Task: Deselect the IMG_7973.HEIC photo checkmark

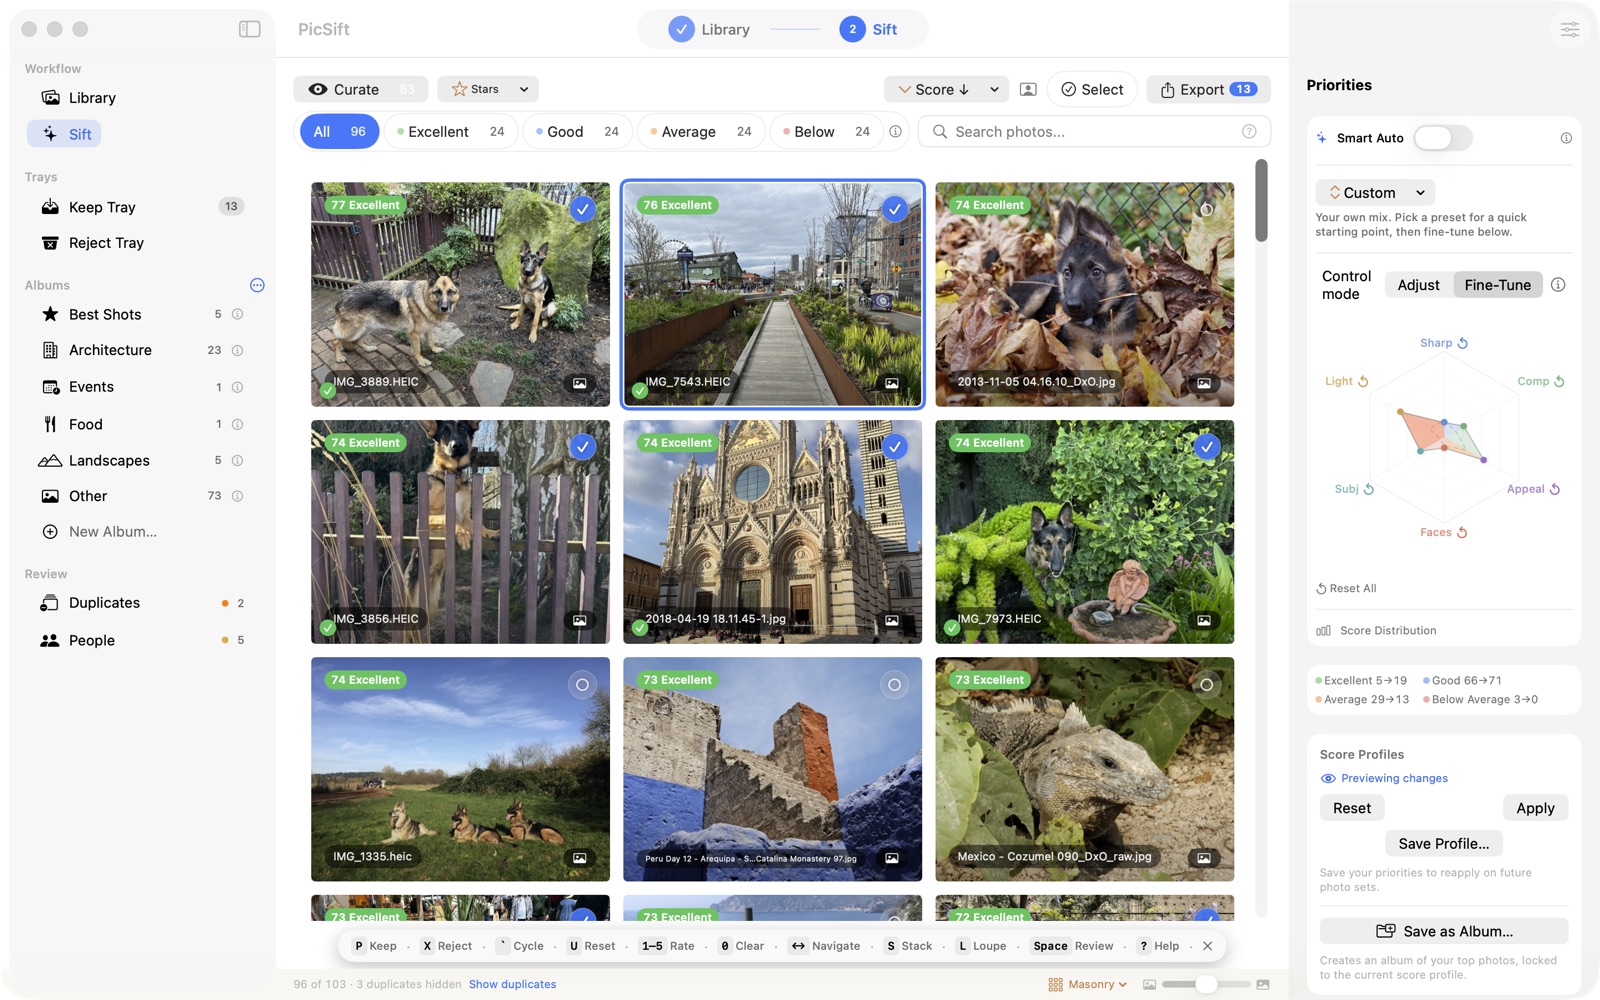Action: tap(1206, 447)
